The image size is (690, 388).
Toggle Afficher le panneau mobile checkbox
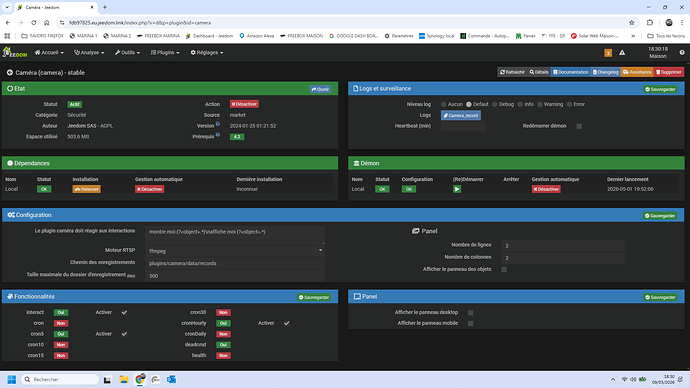coord(470,323)
